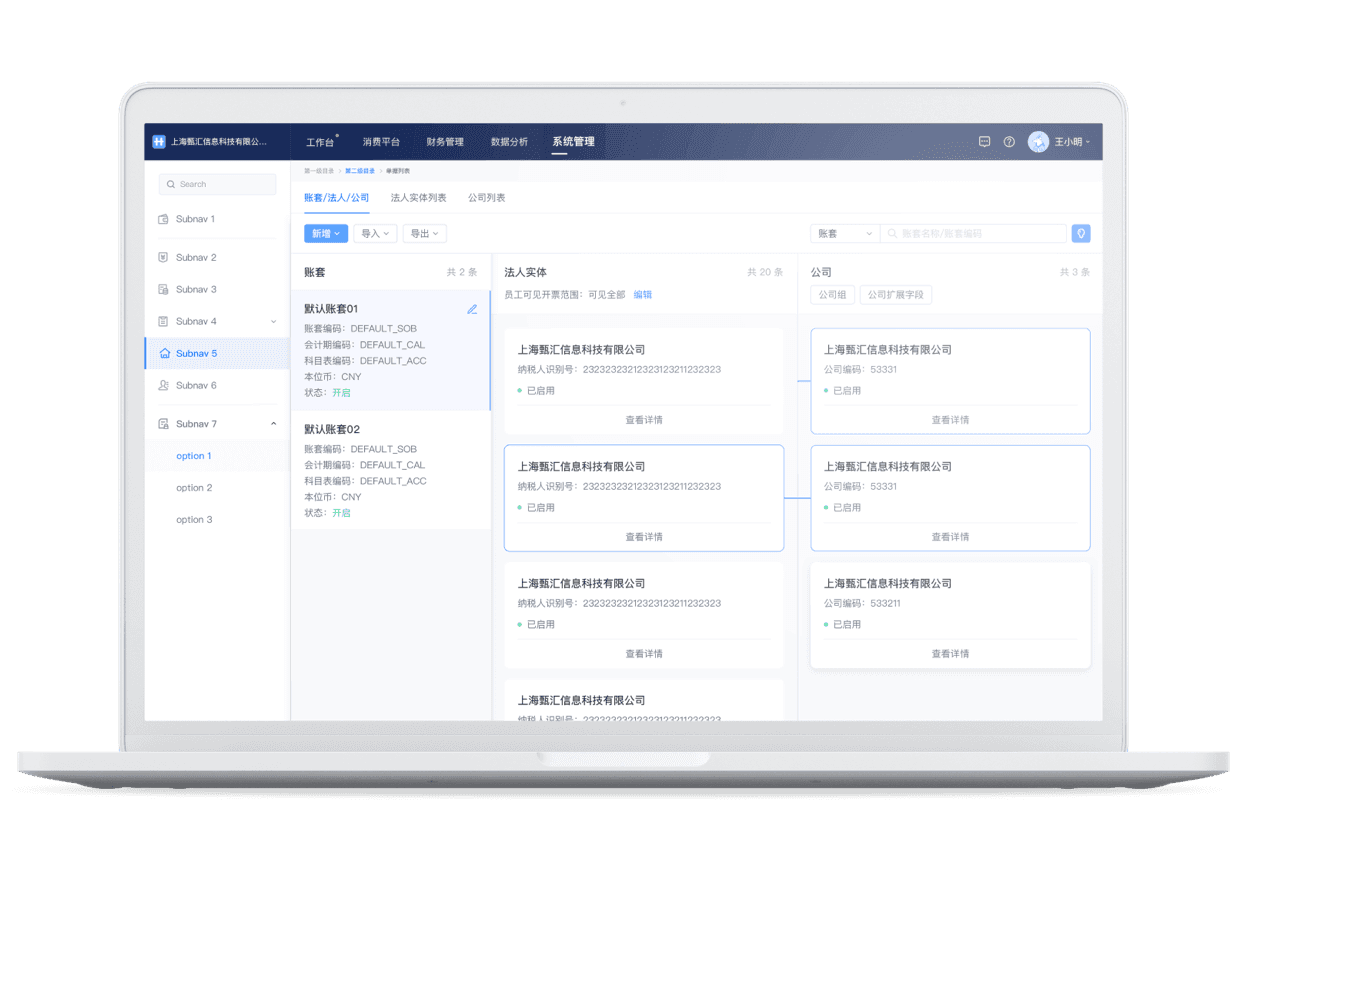
Task: Focus the sidebar Search field
Action: click(217, 184)
